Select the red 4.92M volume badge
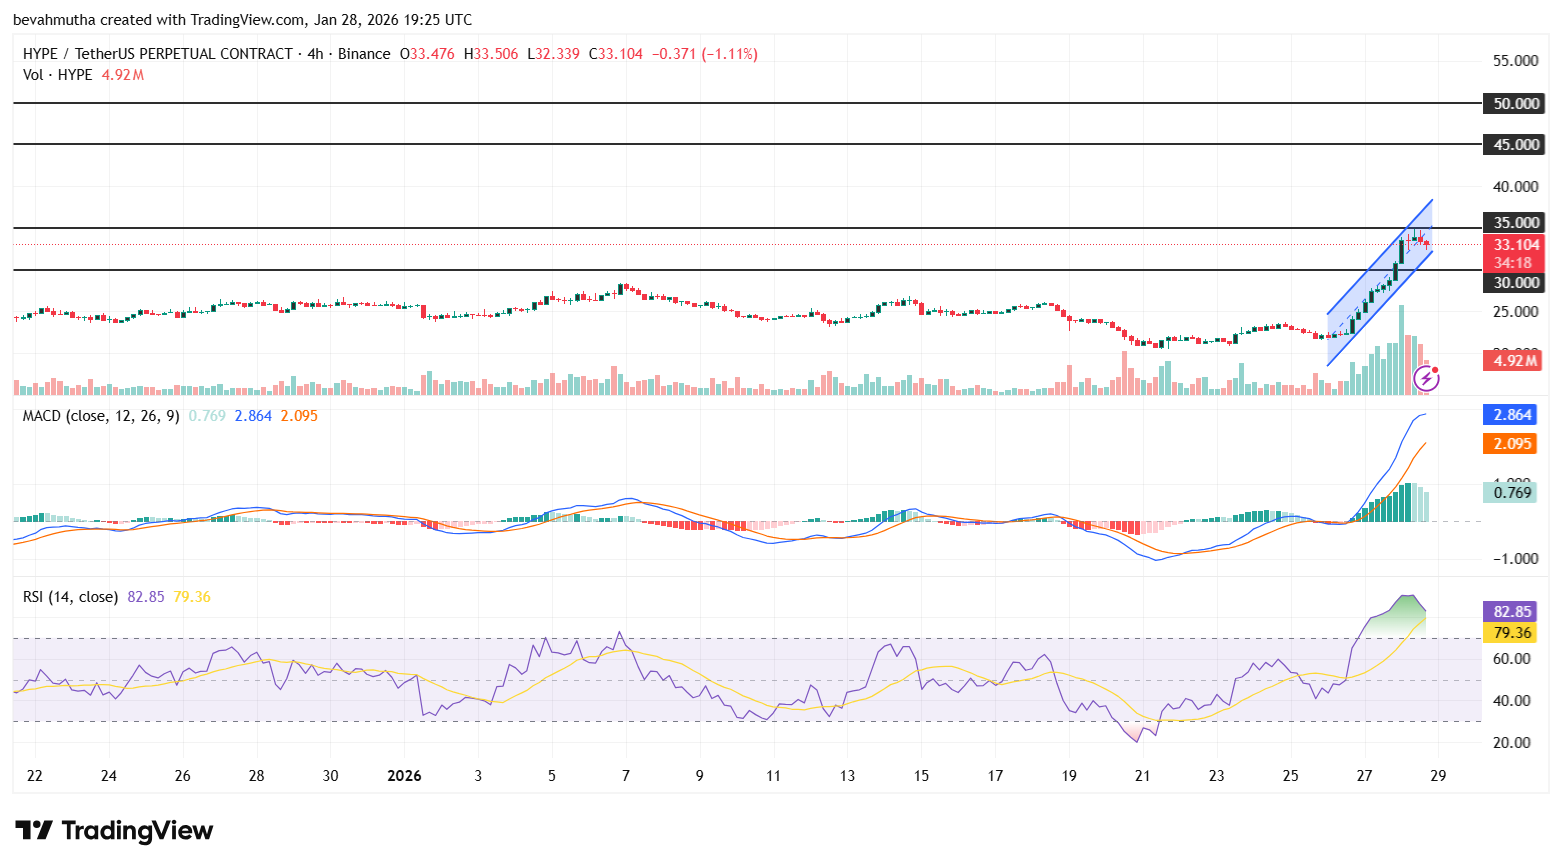1562x868 pixels. click(1512, 360)
